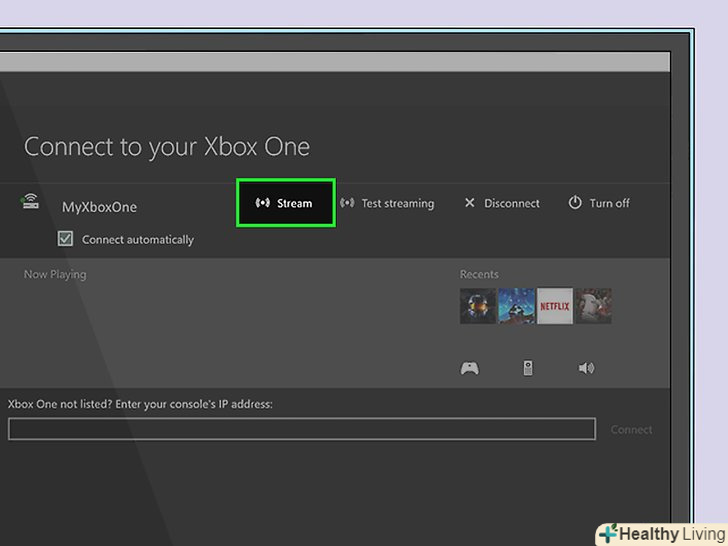The image size is (728, 546).
Task: Click the Healthy Living logo
Action: click(661, 533)
